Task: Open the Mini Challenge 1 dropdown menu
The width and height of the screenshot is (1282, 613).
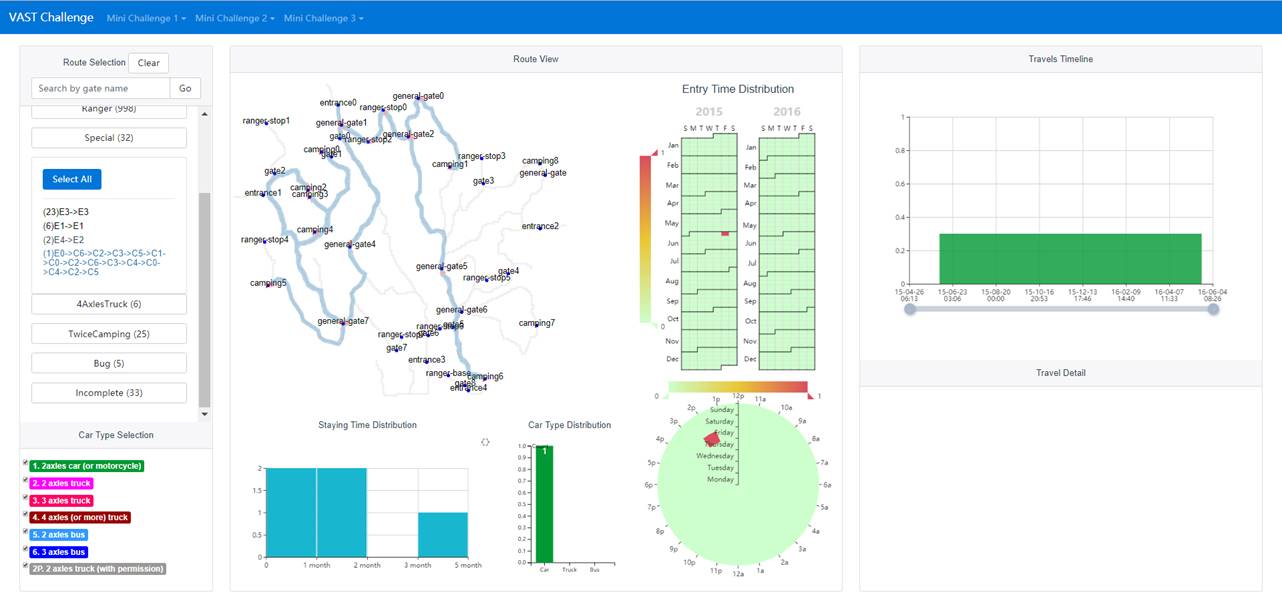Action: (x=144, y=18)
